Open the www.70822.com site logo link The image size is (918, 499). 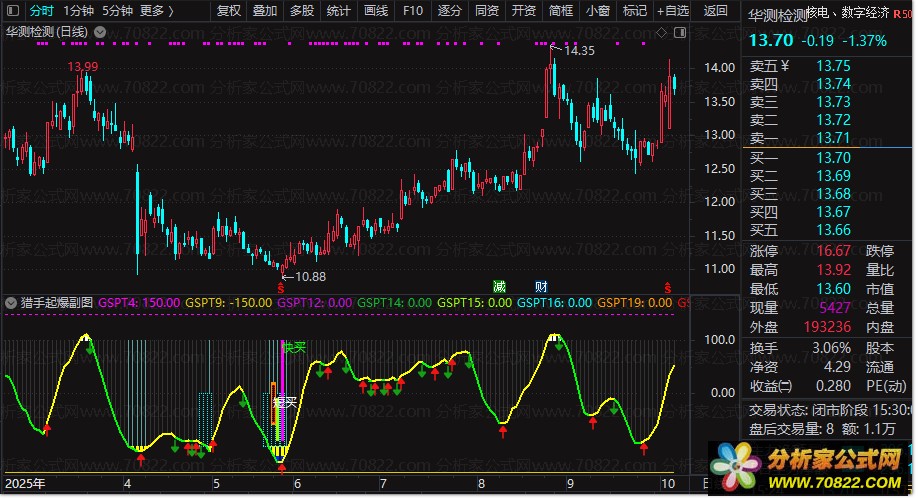coord(807,467)
